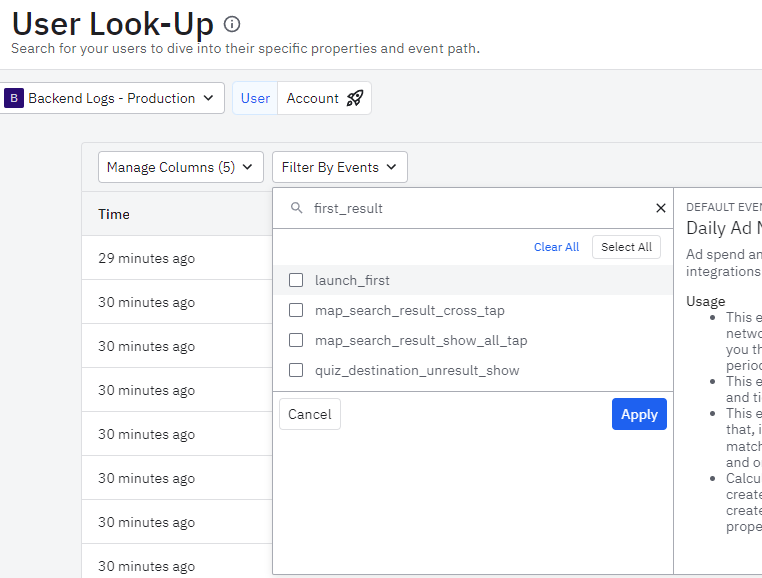Open the Backend Logs - Production dropdown
Screen dimensions: 762x578
(x=112, y=98)
